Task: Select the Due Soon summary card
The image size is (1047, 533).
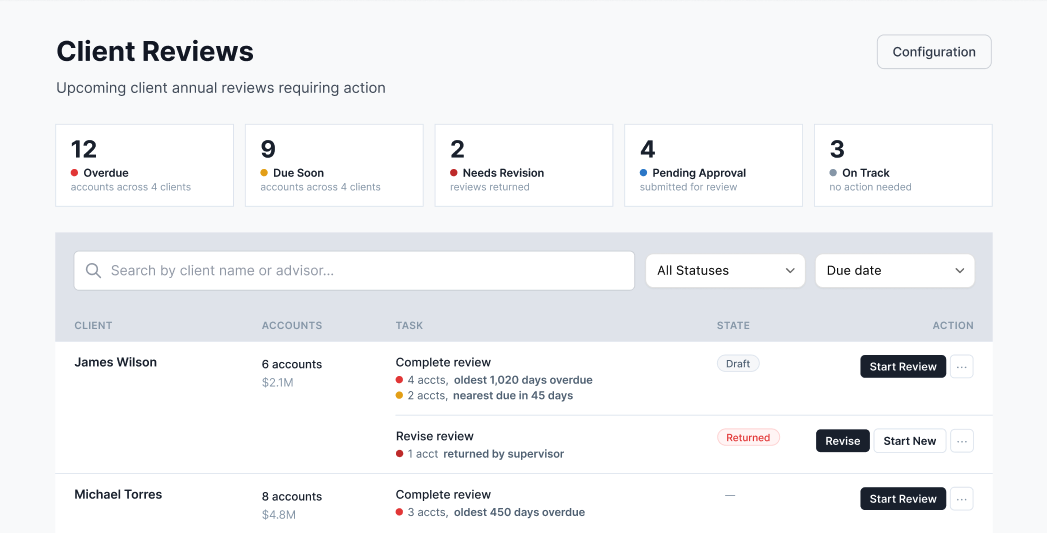Action: 334,165
